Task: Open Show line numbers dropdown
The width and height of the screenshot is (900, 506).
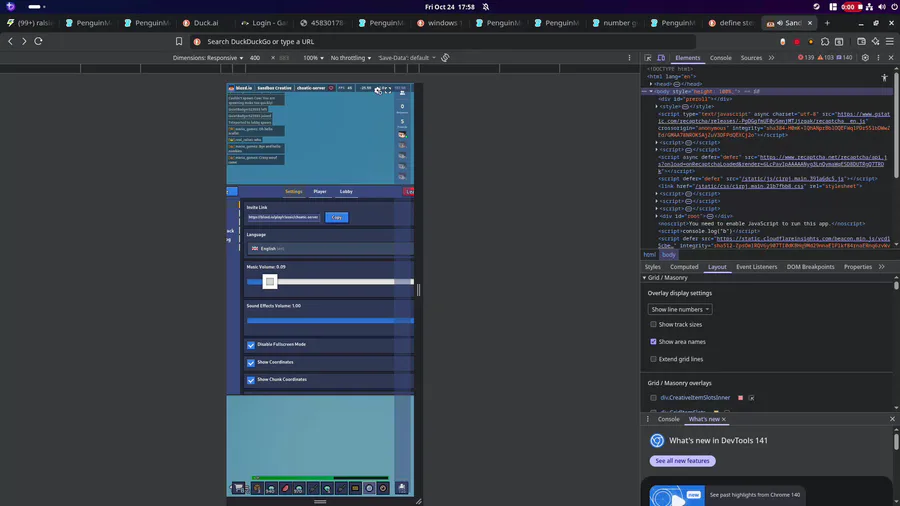Action: coord(680,309)
